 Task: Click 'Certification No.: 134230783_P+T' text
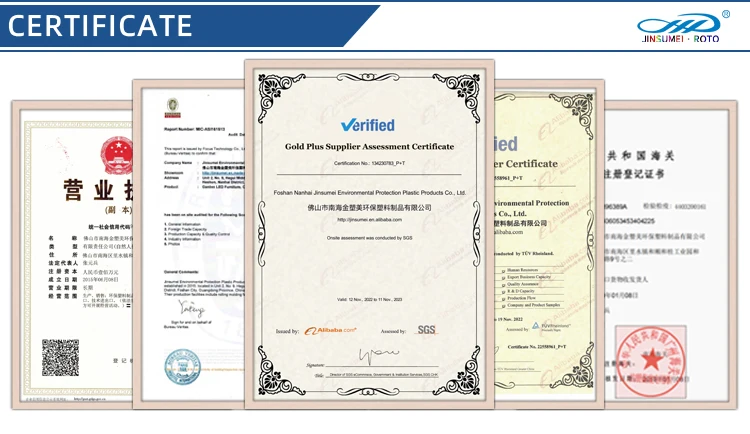(x=369, y=163)
